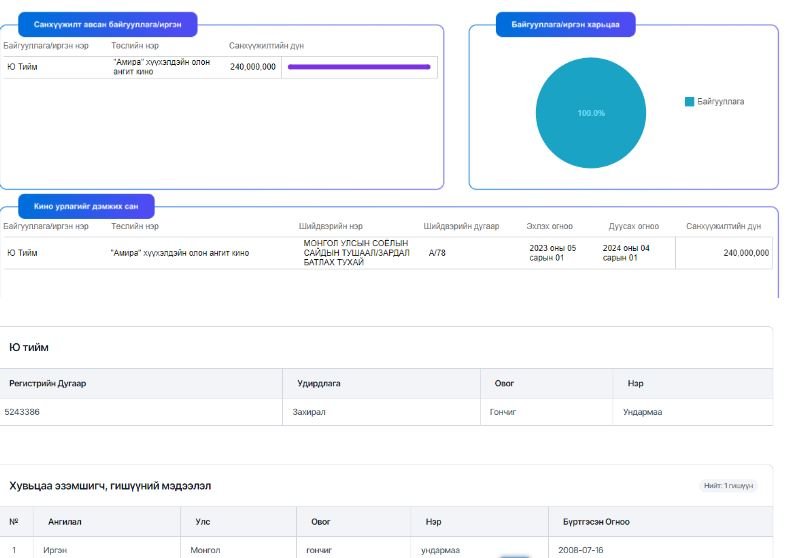Click the 2008-07-16 registered date cell
The height and width of the screenshot is (558, 792).
click(582, 550)
